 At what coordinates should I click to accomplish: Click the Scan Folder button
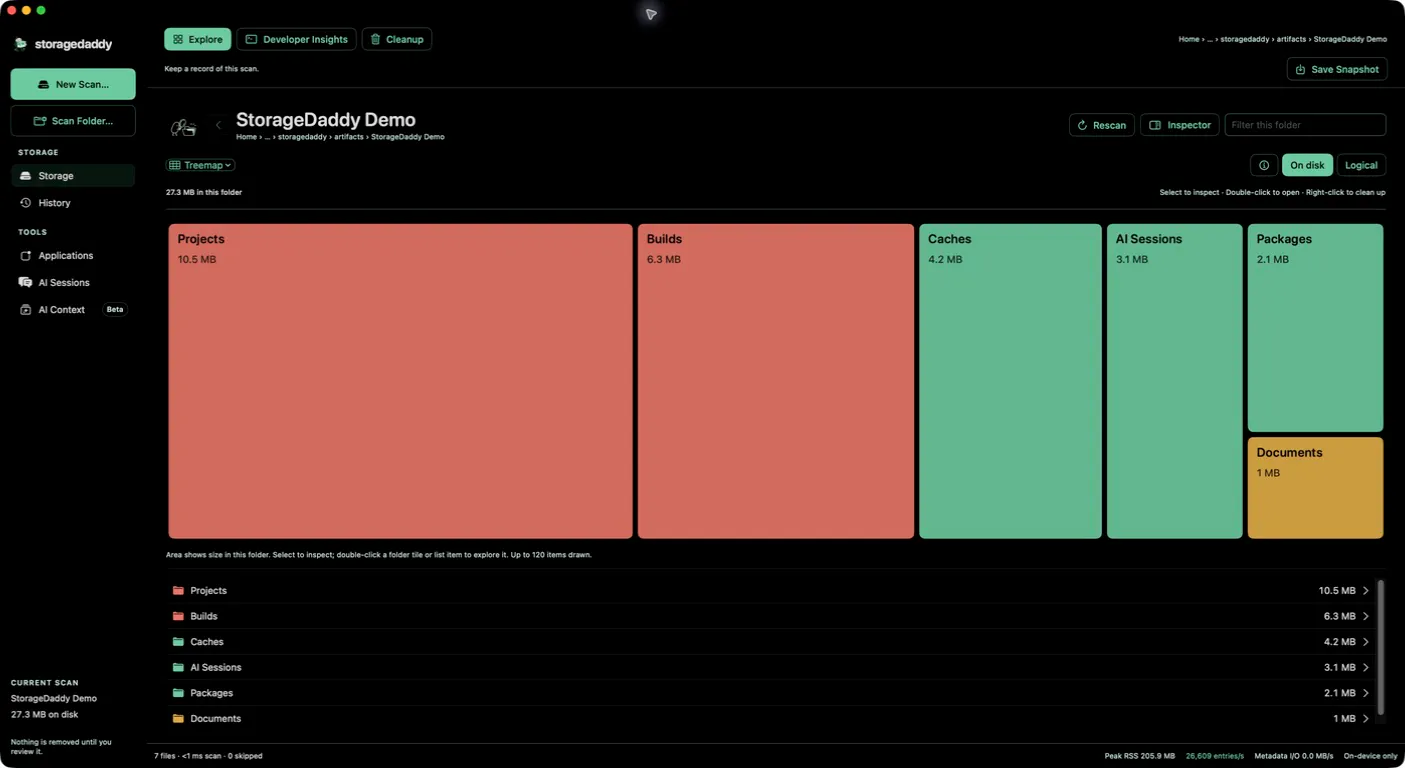pos(73,121)
